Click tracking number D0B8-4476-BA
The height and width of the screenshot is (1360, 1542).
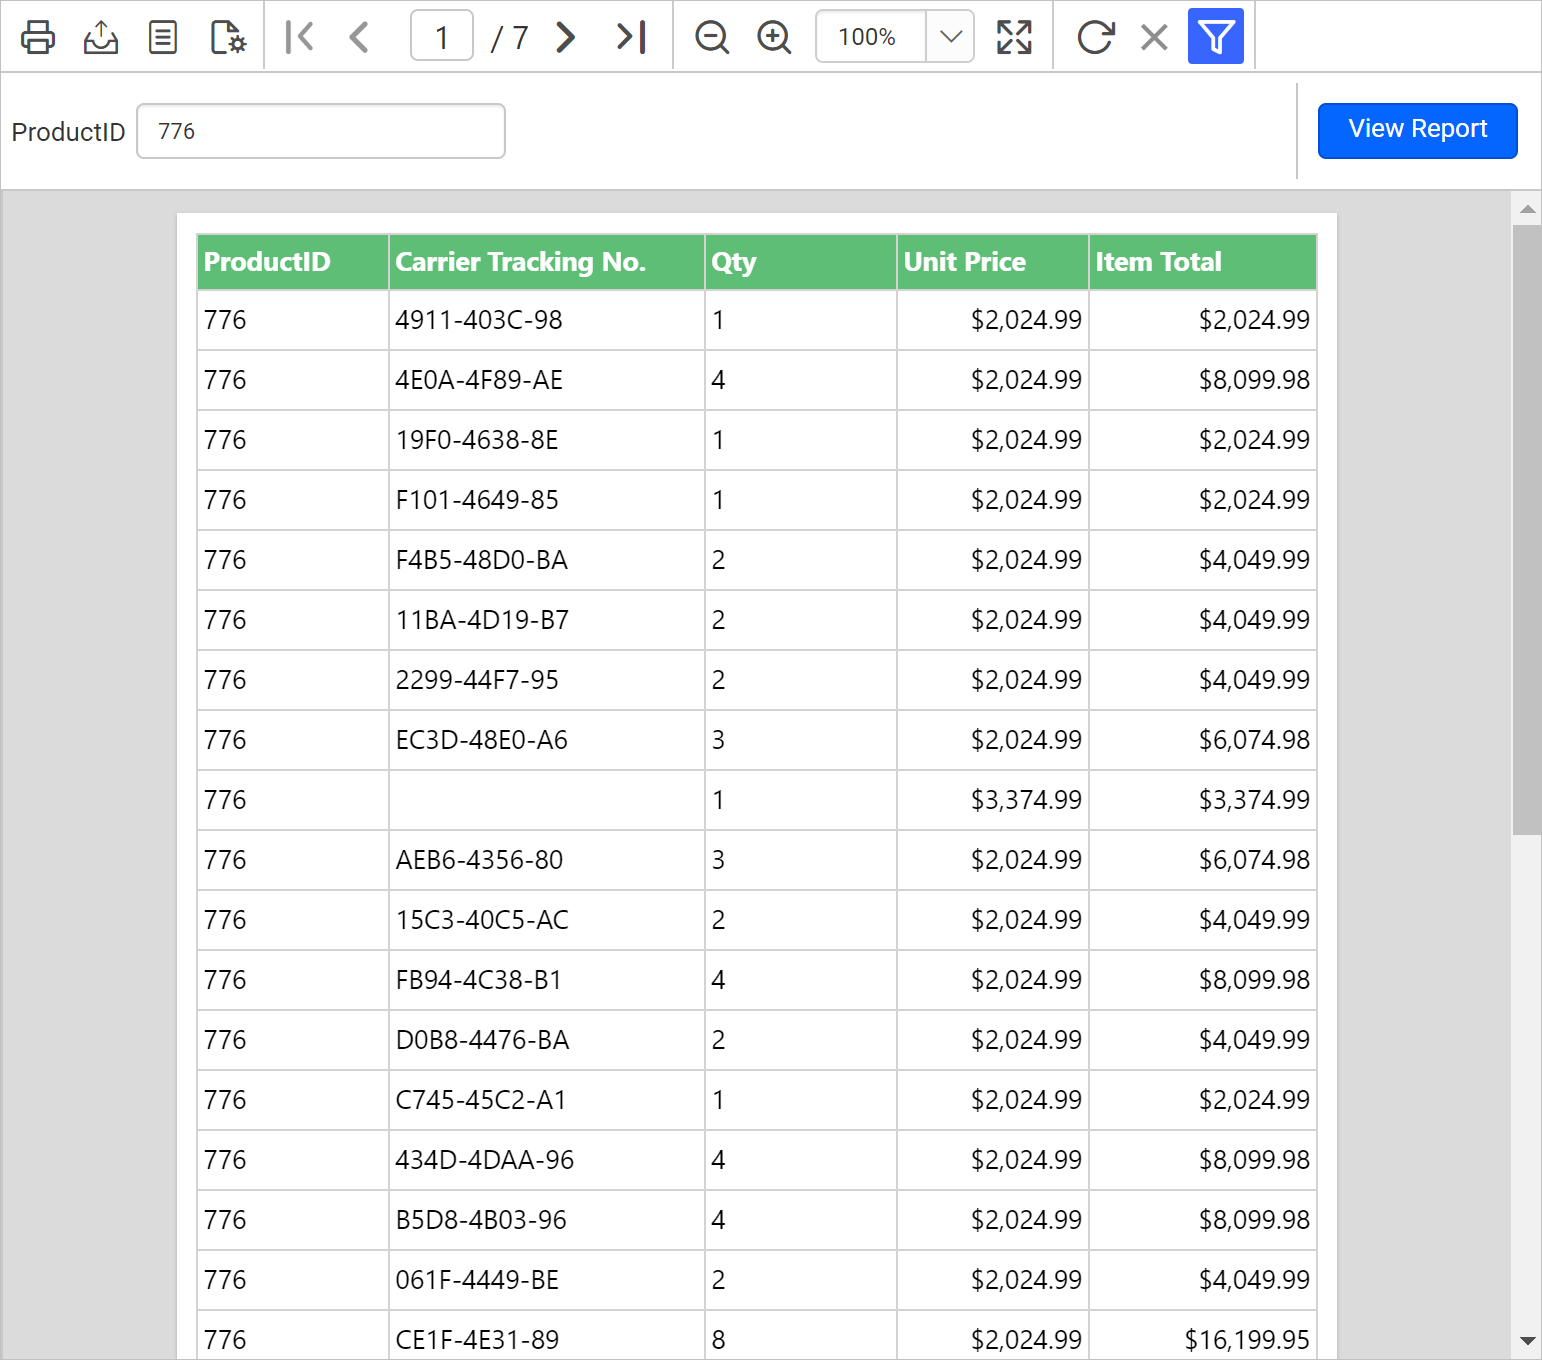(482, 1040)
